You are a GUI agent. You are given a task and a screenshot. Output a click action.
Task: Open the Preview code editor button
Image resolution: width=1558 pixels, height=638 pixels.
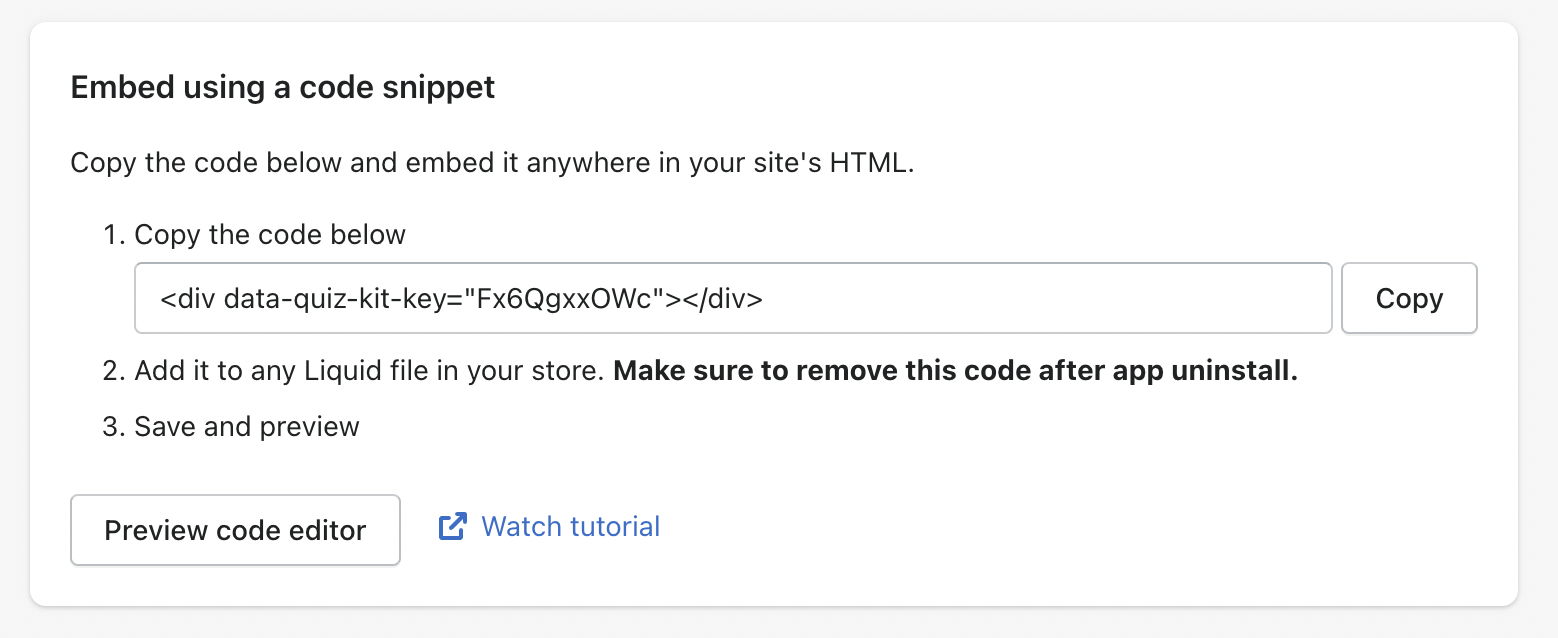pyautogui.click(x=235, y=530)
